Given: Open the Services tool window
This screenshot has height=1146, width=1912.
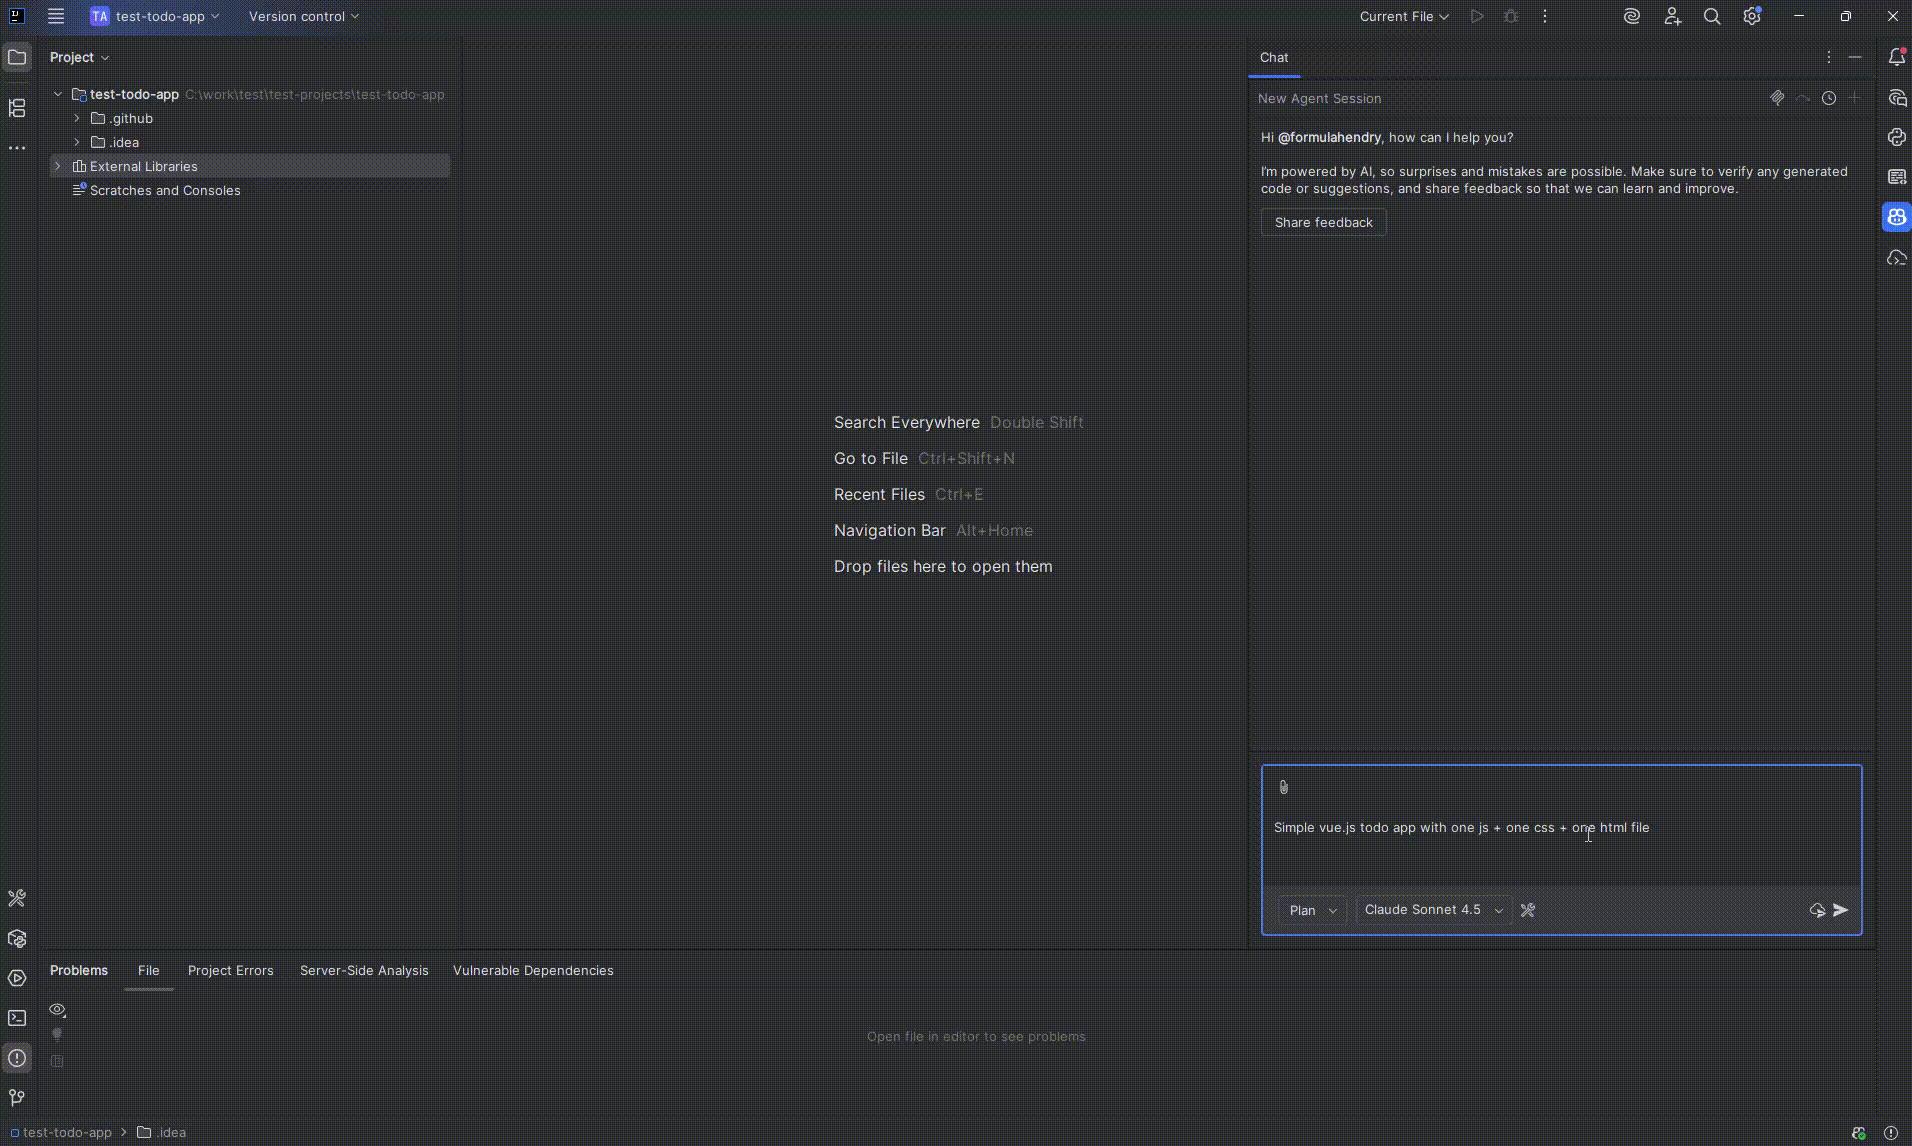Looking at the screenshot, I should click(17, 978).
